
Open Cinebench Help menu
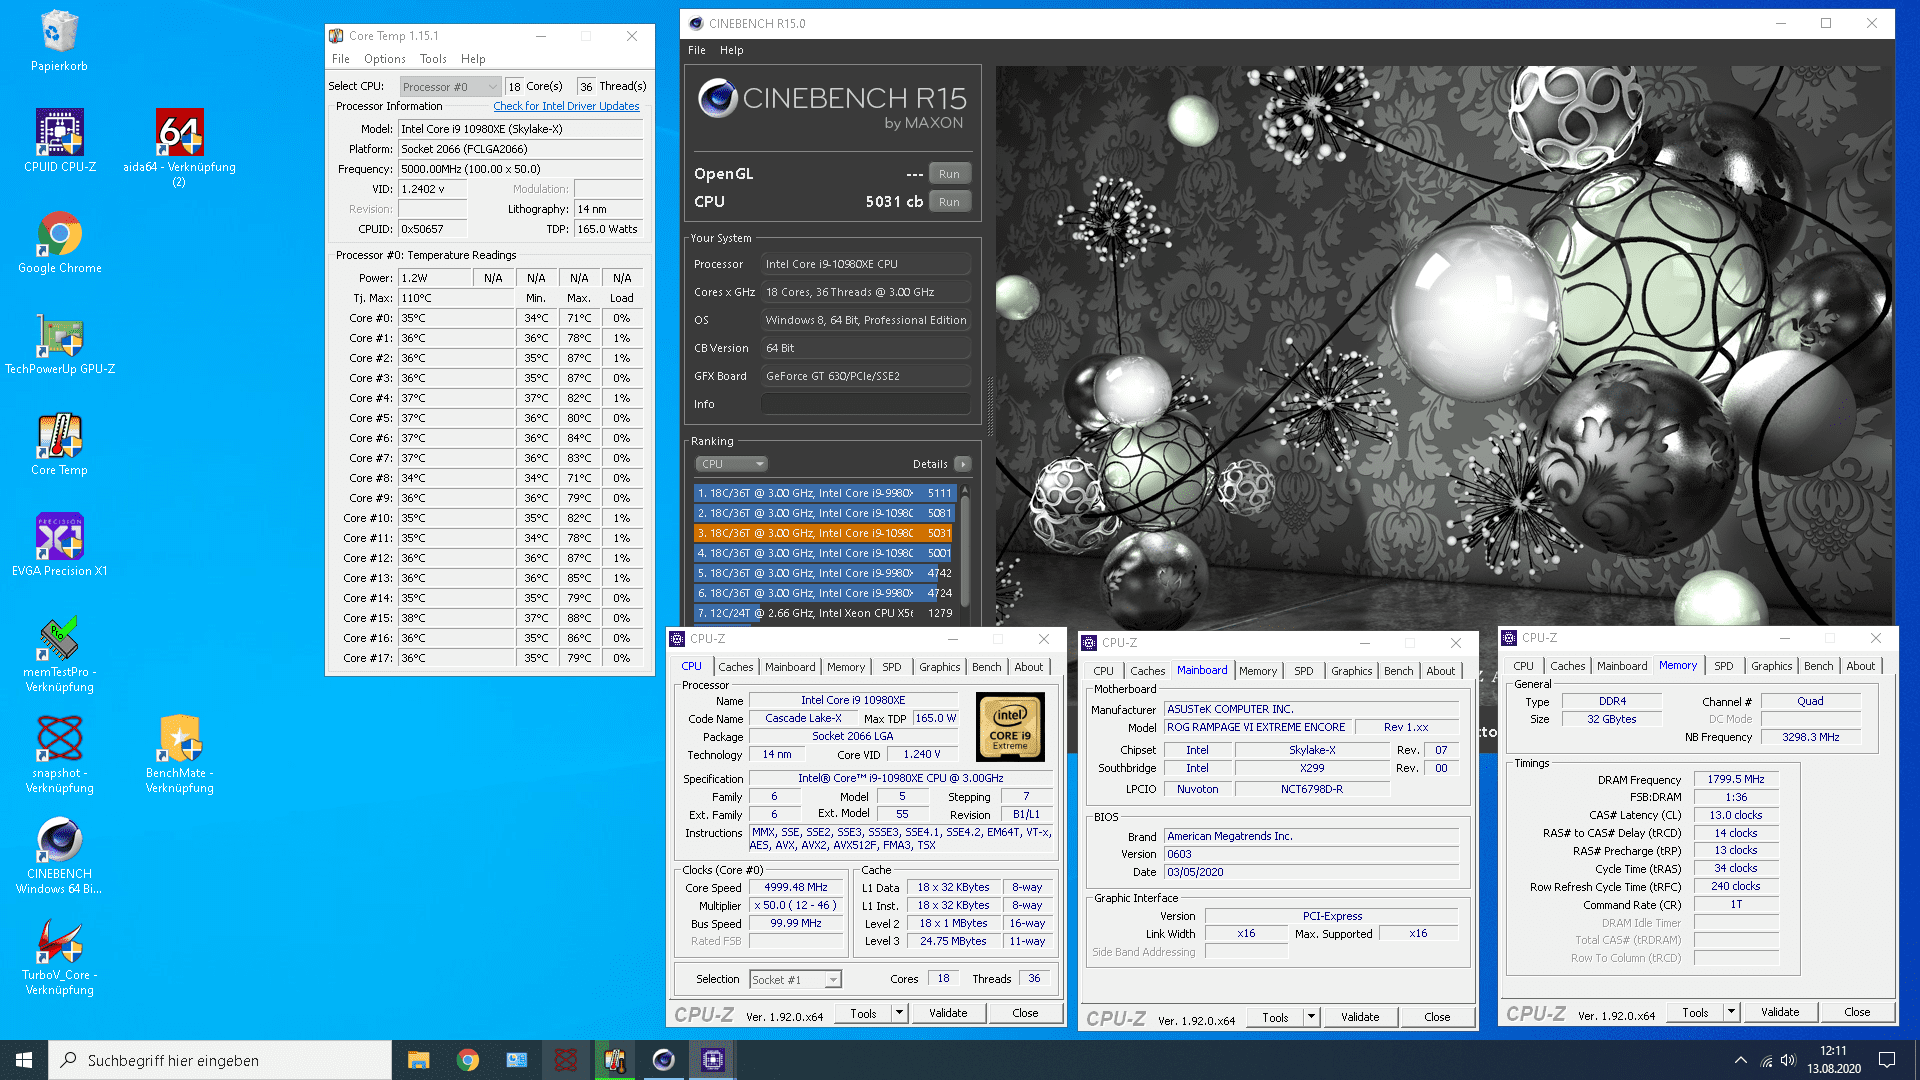(732, 50)
